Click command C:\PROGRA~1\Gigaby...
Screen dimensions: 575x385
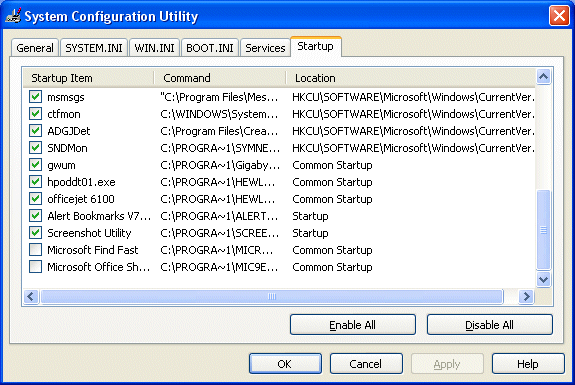pos(220,165)
